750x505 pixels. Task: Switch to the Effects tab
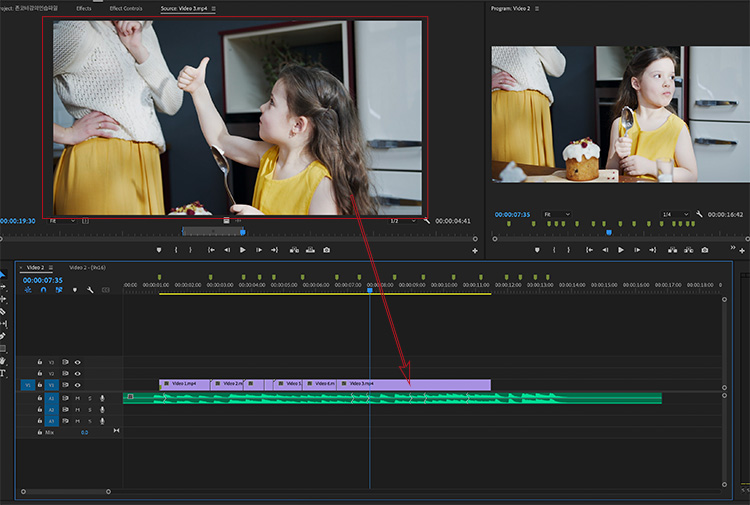(x=84, y=9)
